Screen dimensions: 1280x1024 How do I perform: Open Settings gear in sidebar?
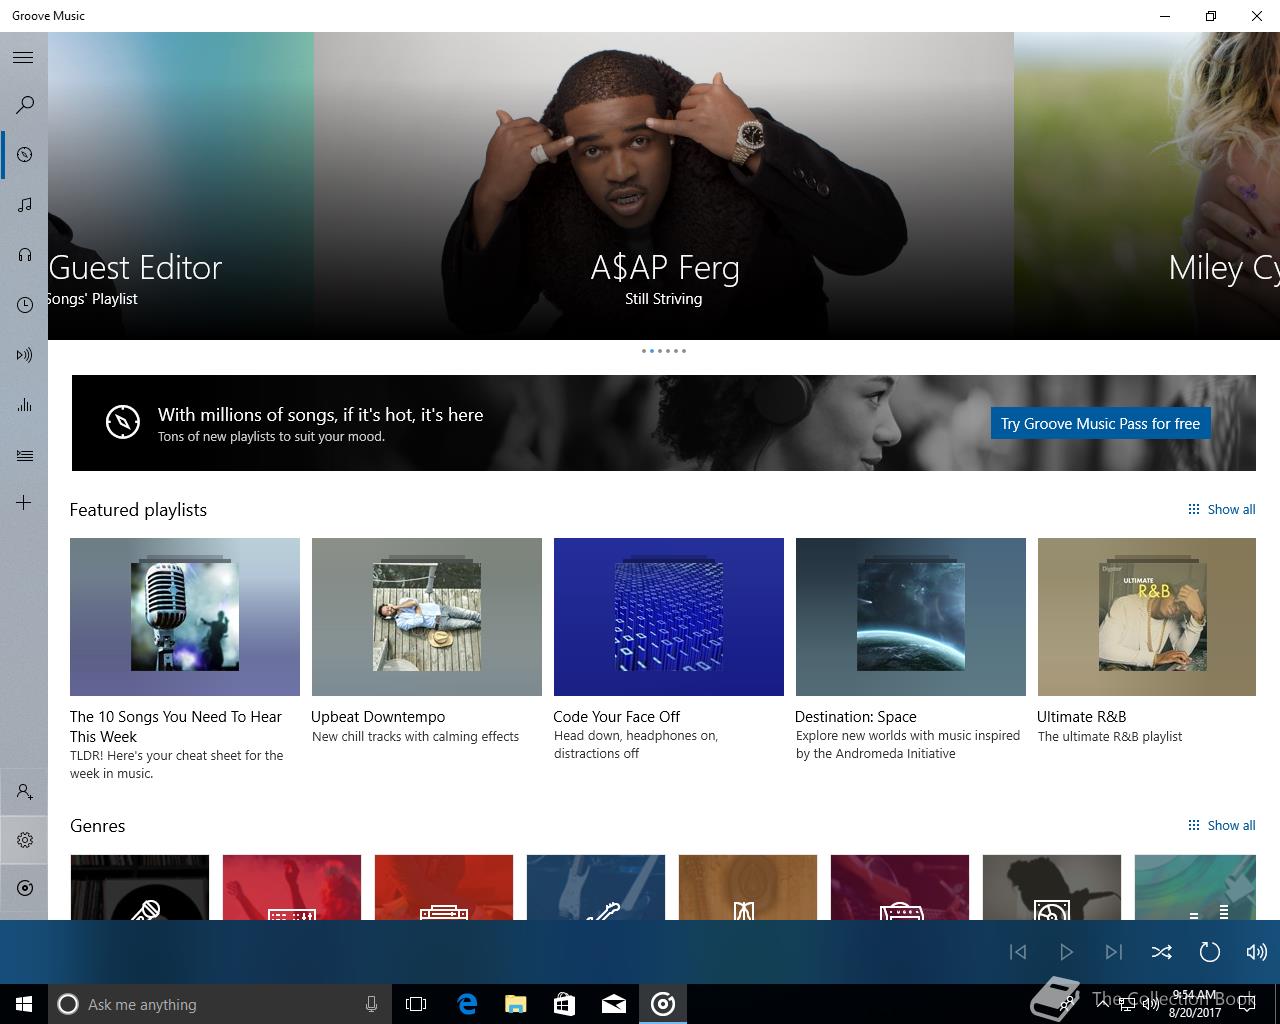(25, 840)
